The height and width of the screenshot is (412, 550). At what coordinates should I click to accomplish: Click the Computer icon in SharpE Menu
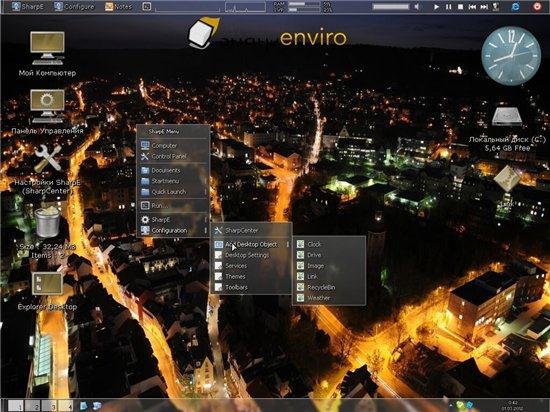[145, 145]
